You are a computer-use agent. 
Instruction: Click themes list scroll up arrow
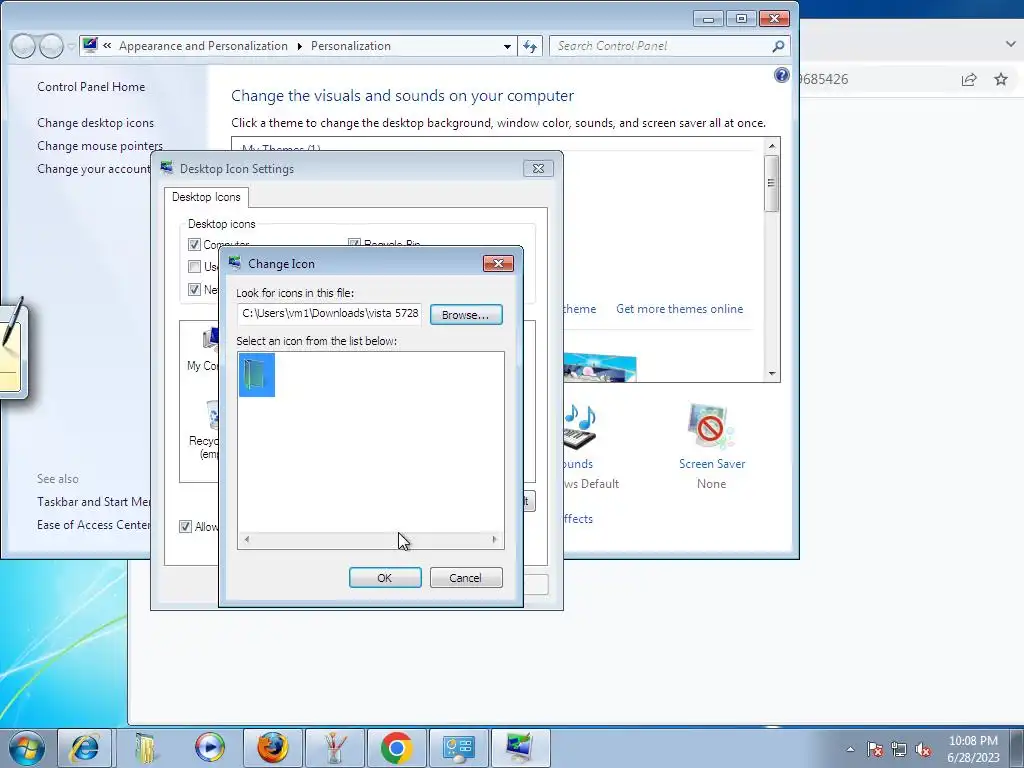(771, 146)
